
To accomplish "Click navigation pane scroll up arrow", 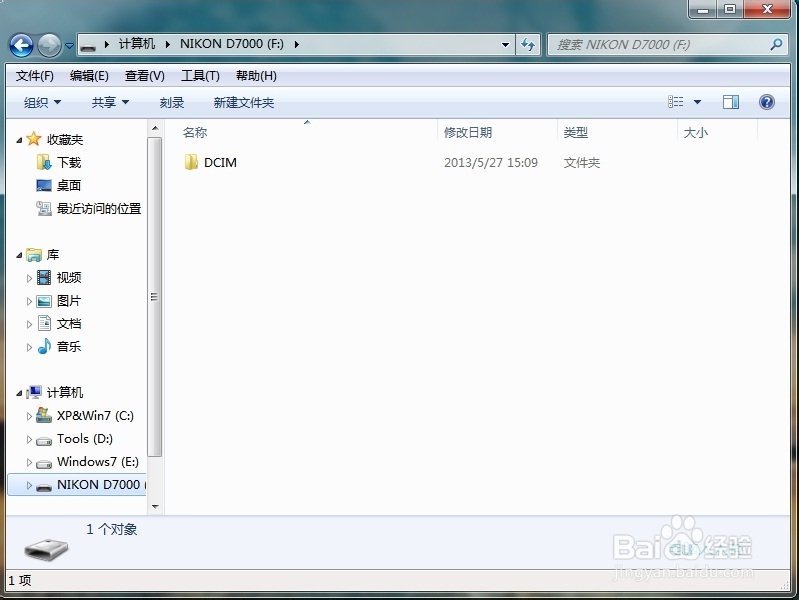I will [155, 128].
